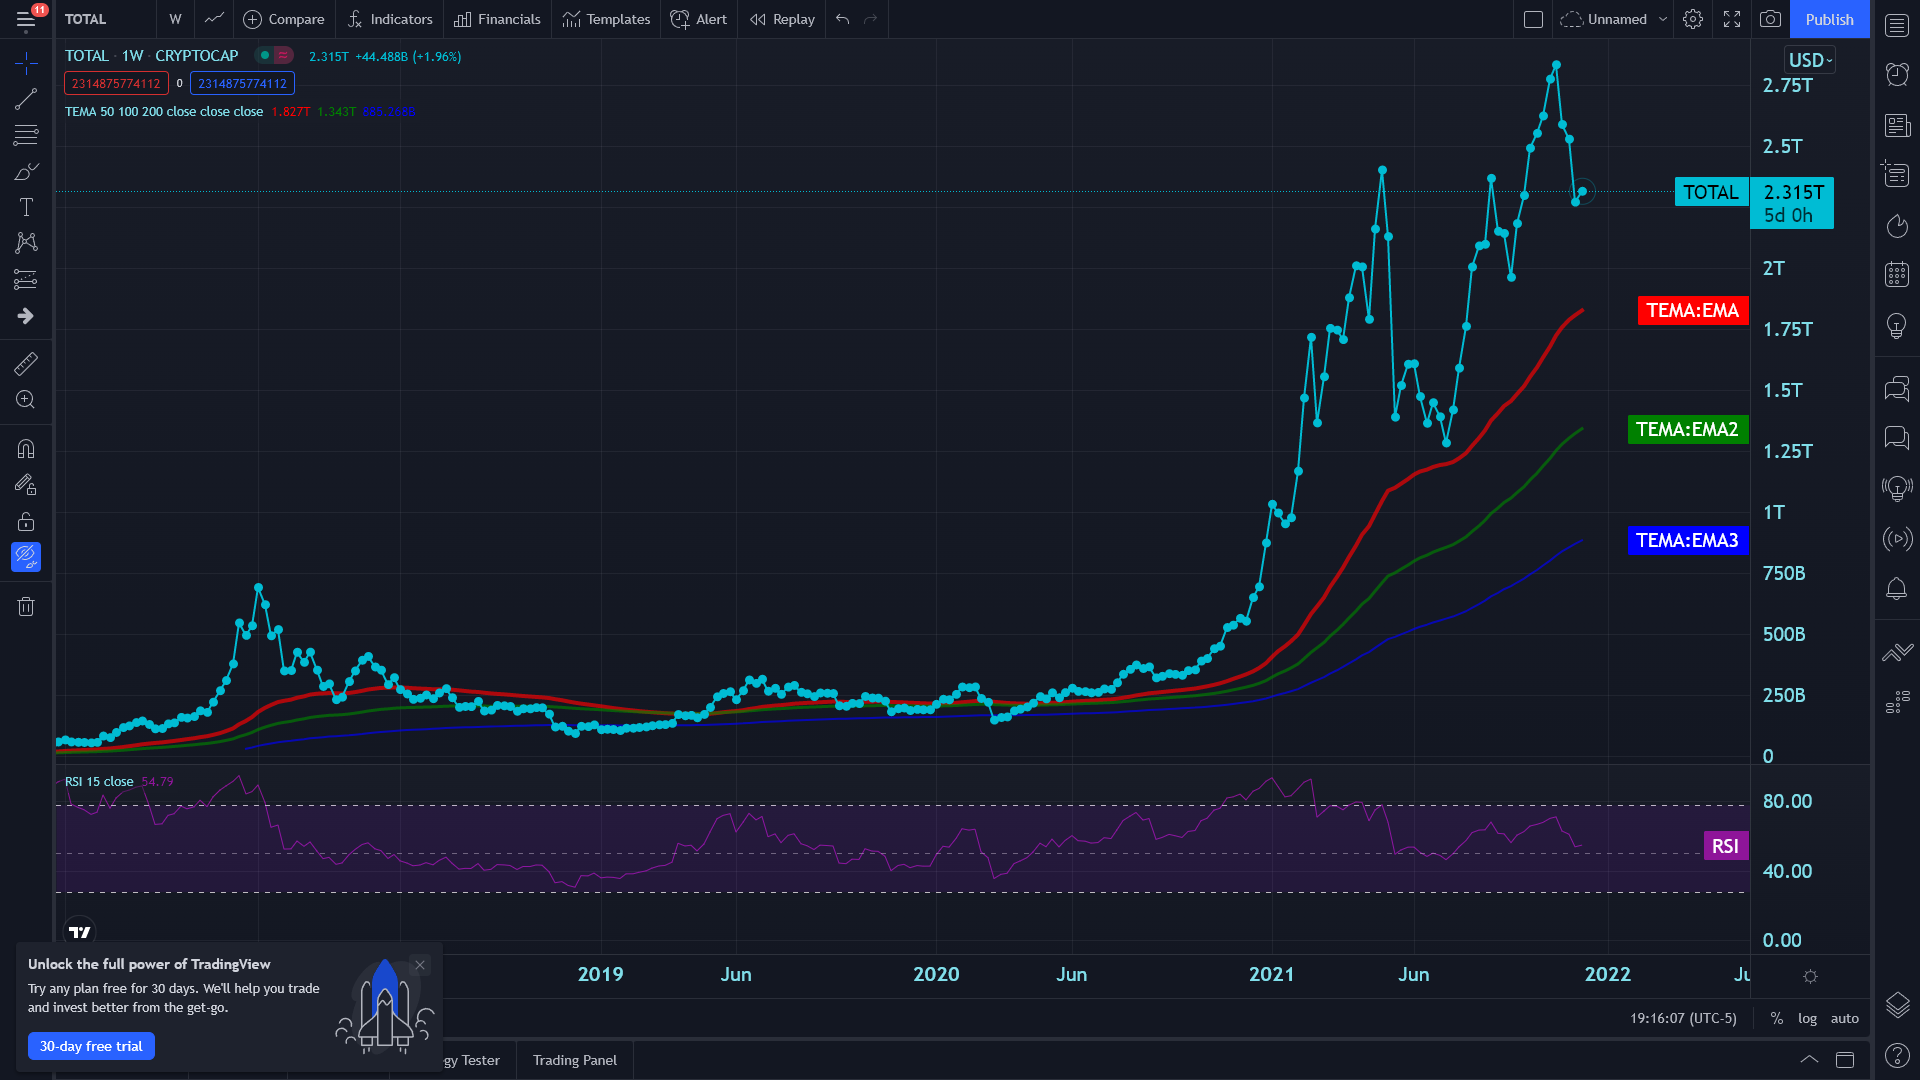The image size is (1920, 1080).
Task: Open chart settings gear icon
Action: (x=1692, y=19)
